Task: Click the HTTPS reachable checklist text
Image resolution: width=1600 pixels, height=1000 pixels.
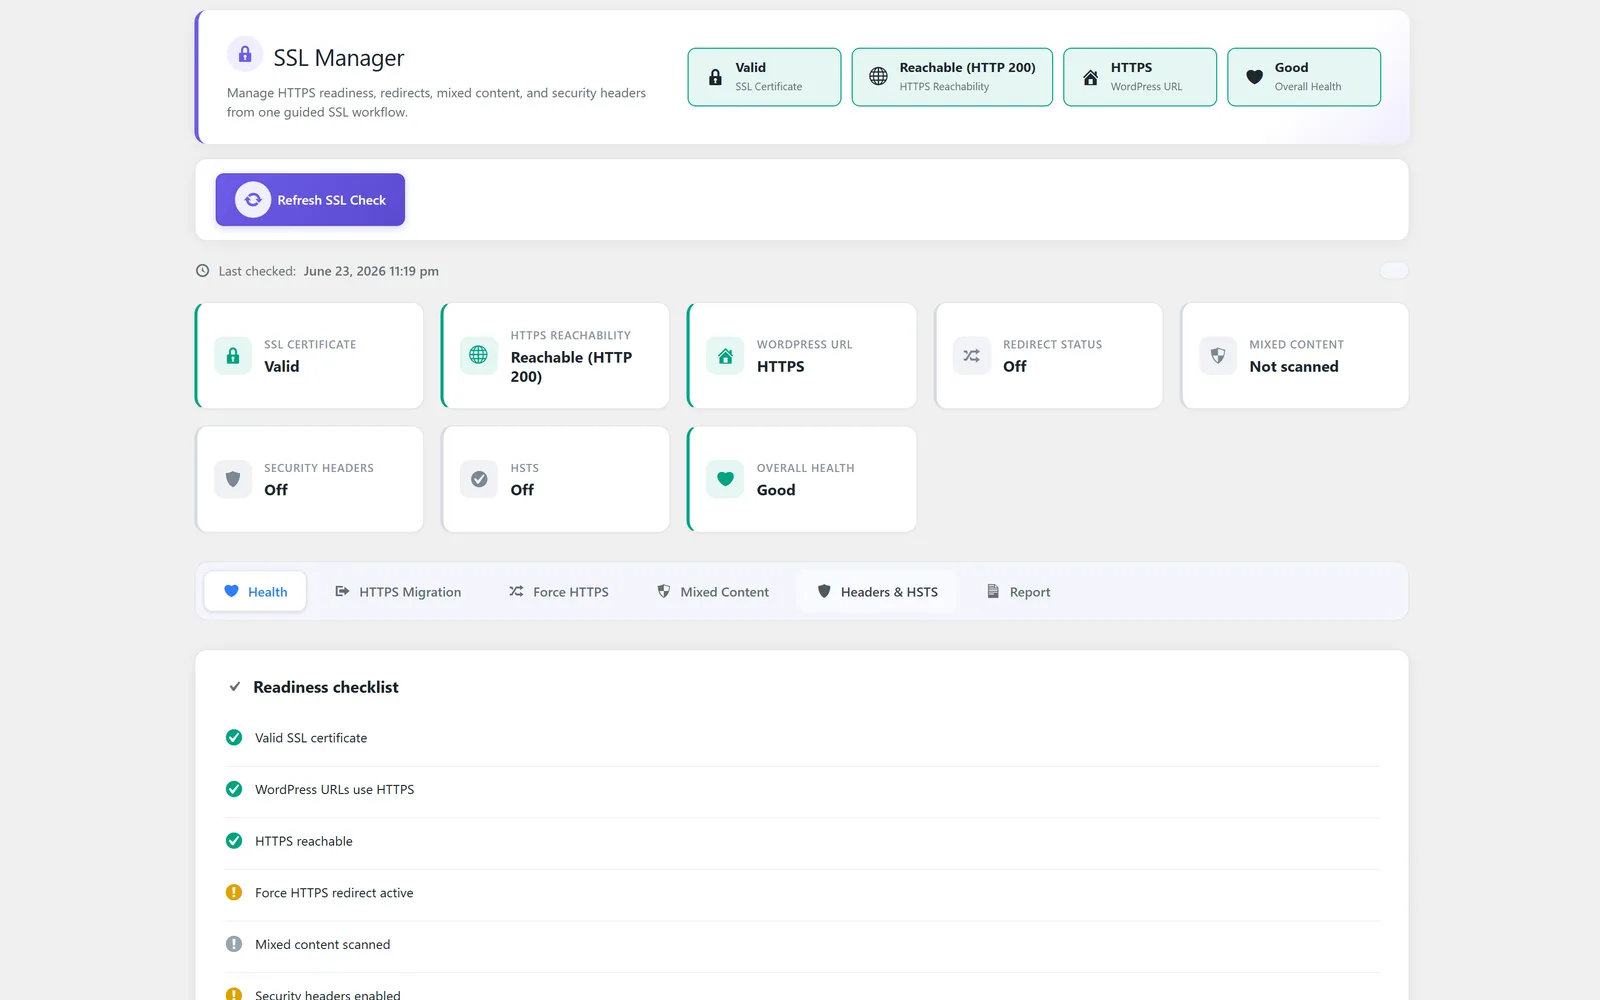Action: tap(304, 841)
